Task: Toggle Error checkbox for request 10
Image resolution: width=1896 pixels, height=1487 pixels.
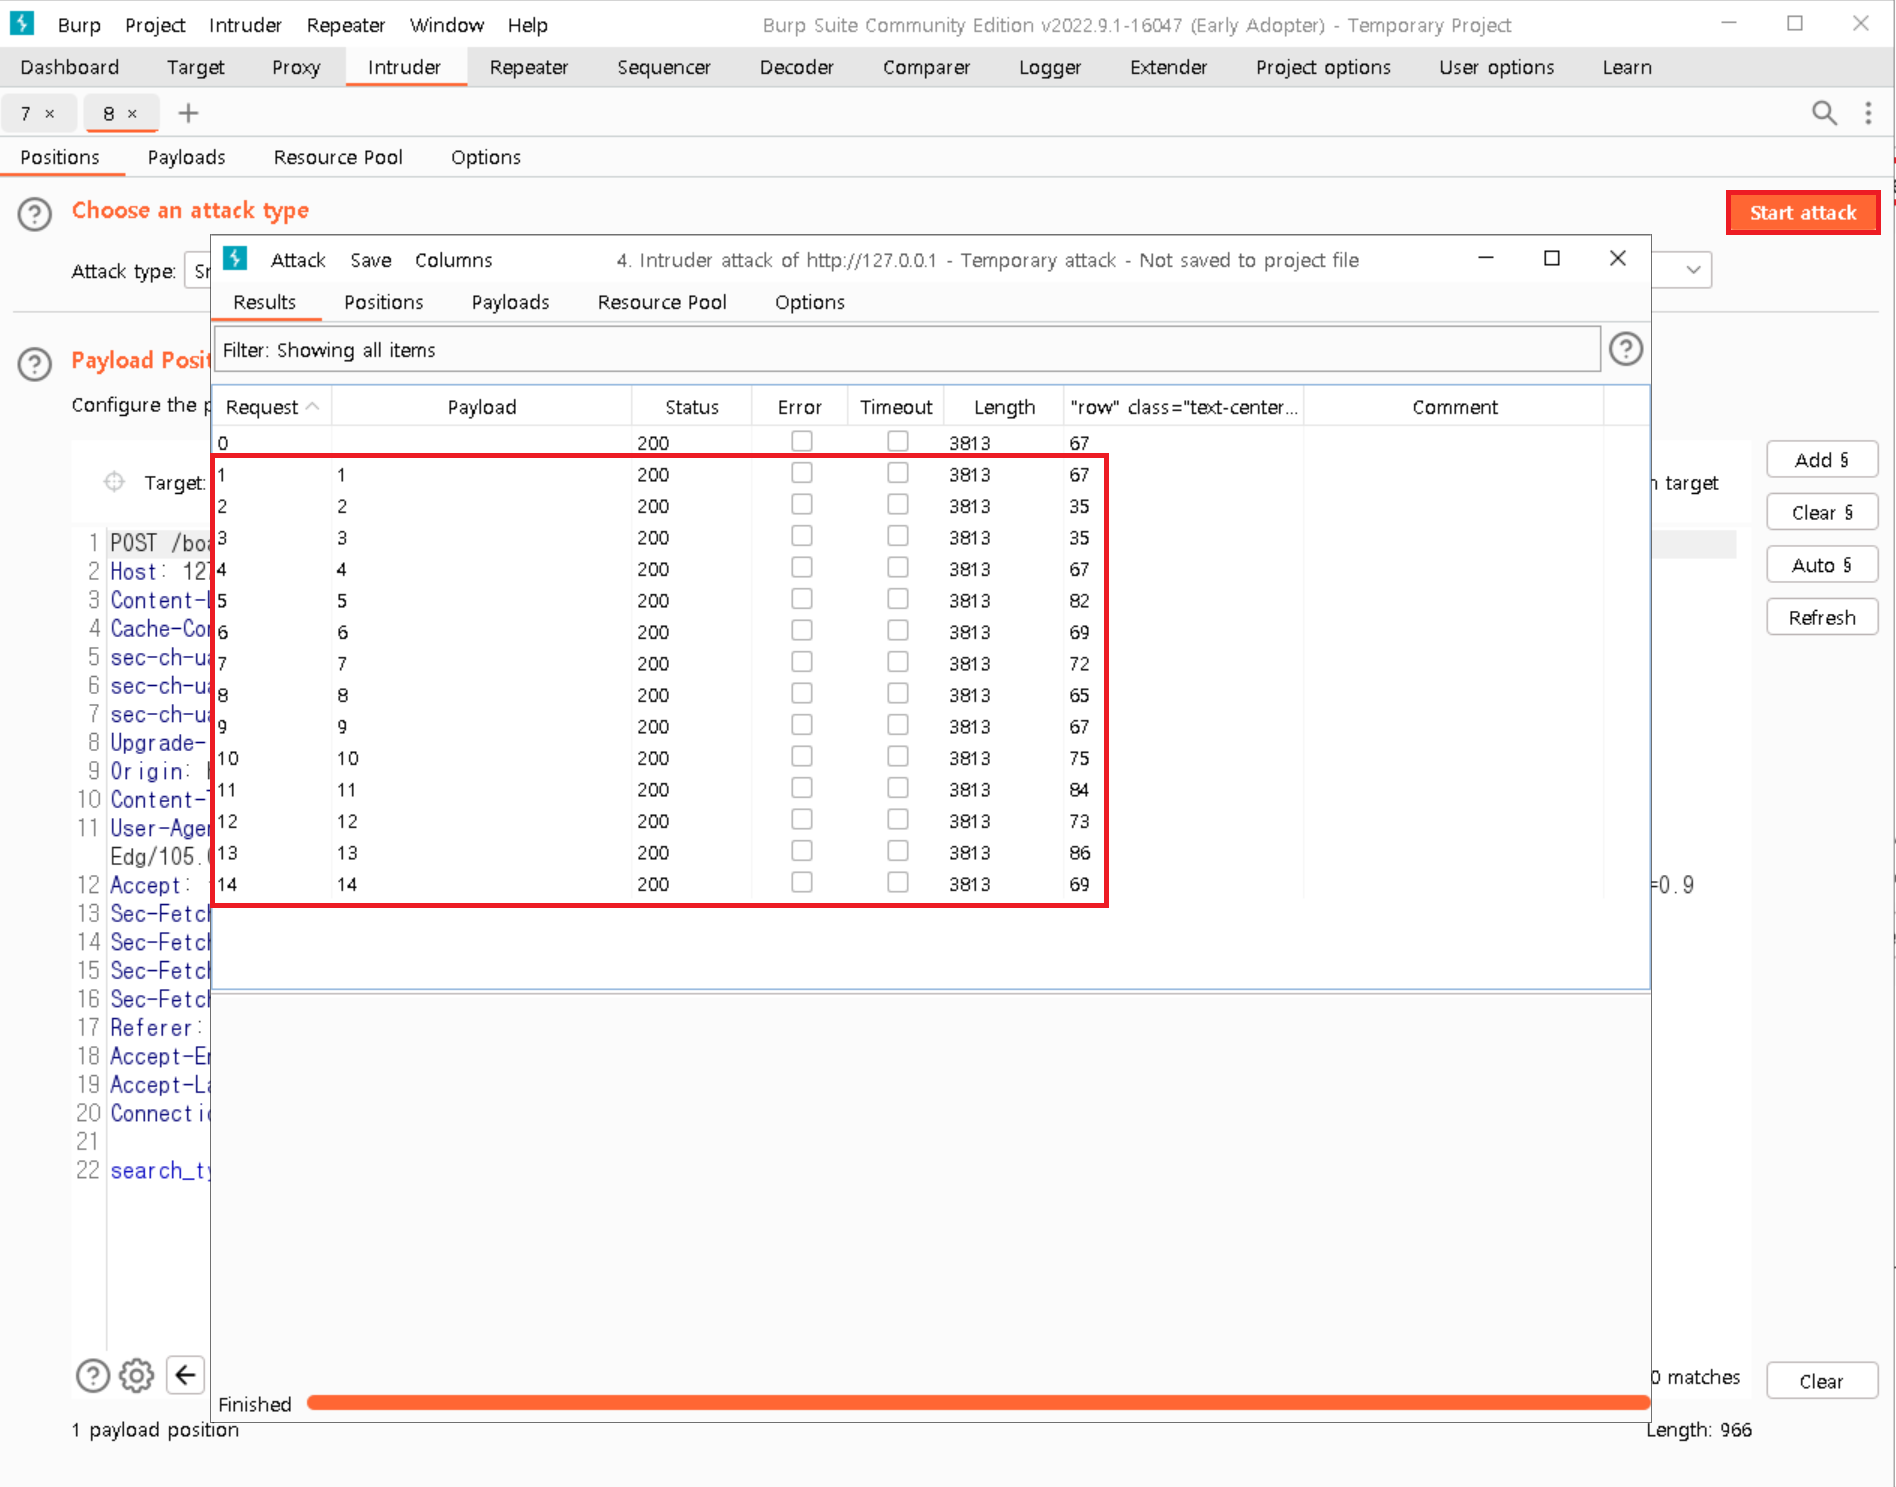Action: (x=801, y=756)
